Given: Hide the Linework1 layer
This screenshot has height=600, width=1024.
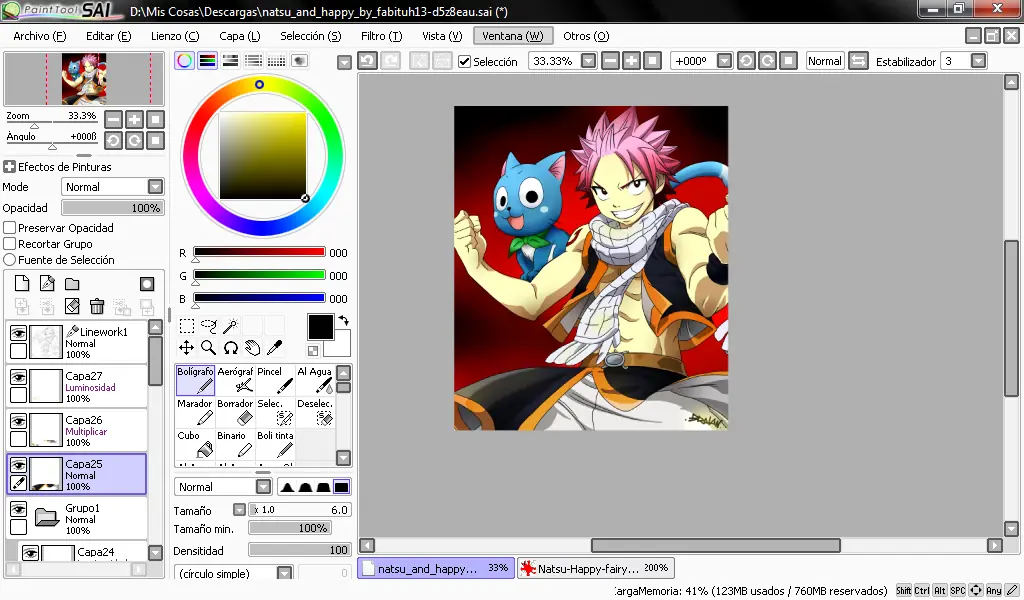Looking at the screenshot, I should (x=18, y=334).
